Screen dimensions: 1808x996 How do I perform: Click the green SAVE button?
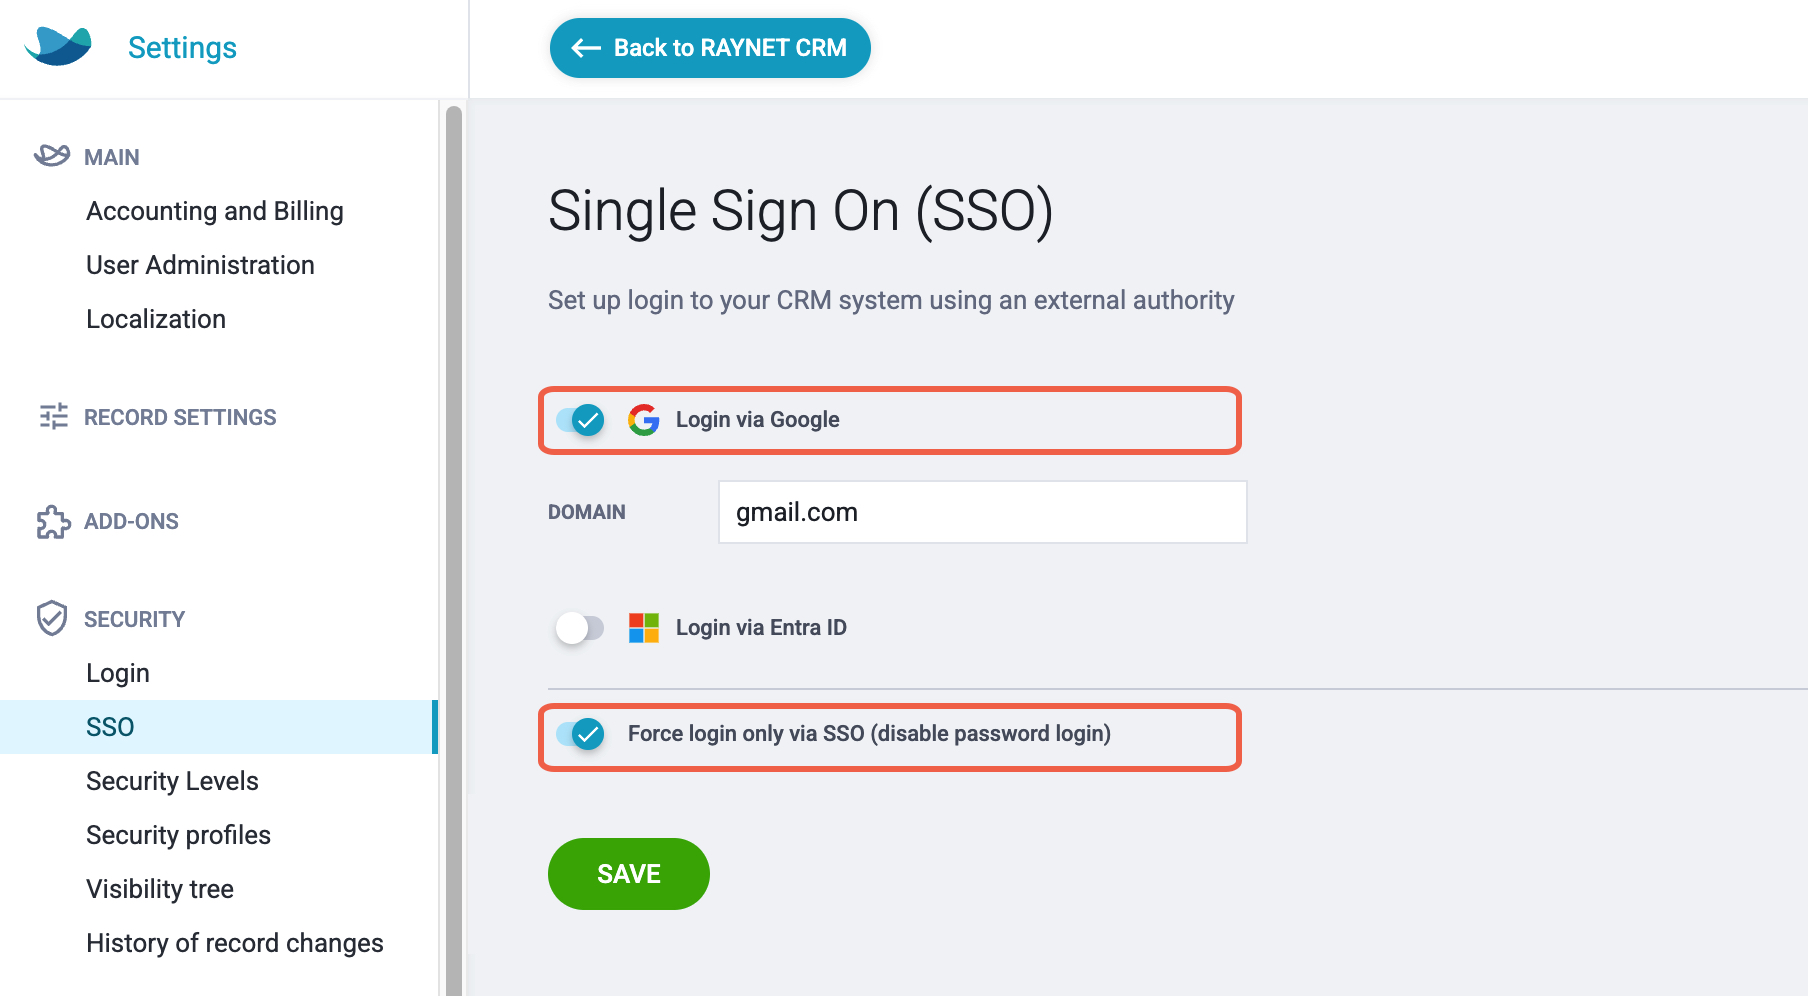pyautogui.click(x=629, y=874)
